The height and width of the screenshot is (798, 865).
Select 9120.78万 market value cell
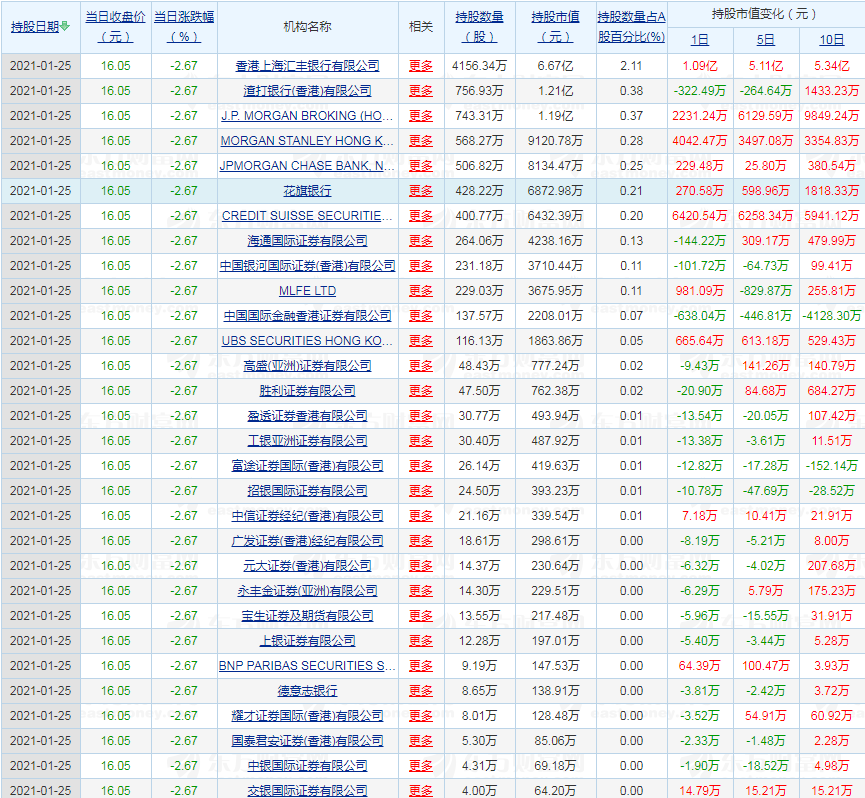556,141
